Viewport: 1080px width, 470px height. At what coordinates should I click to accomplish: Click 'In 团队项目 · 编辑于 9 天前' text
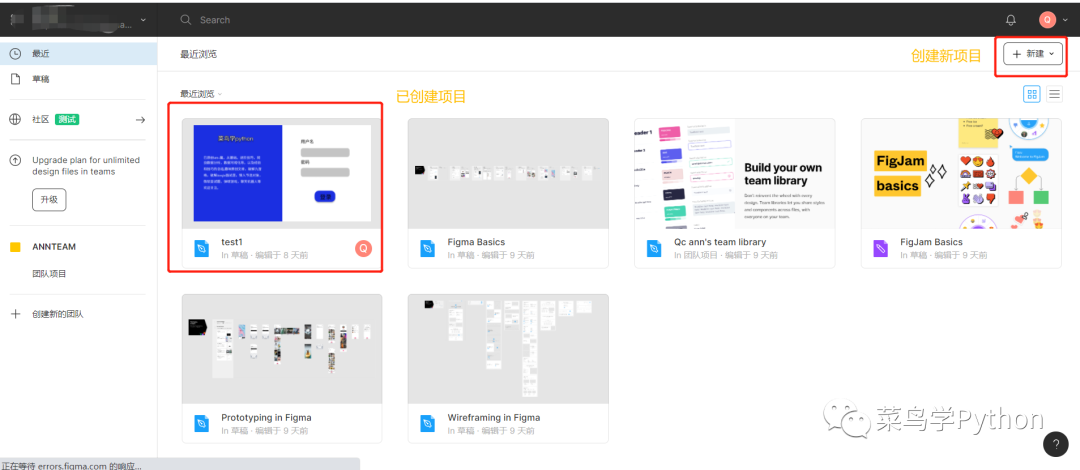[x=726, y=255]
